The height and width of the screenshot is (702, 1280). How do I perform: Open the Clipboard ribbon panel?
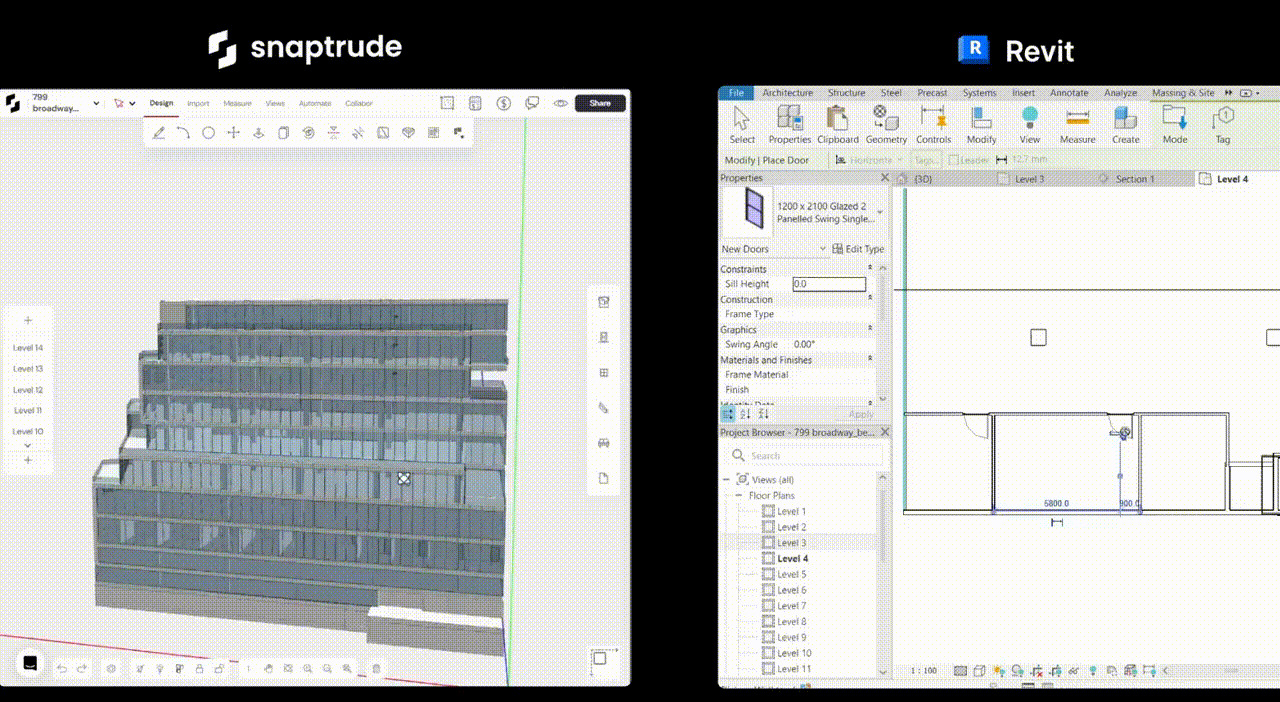tap(838, 124)
